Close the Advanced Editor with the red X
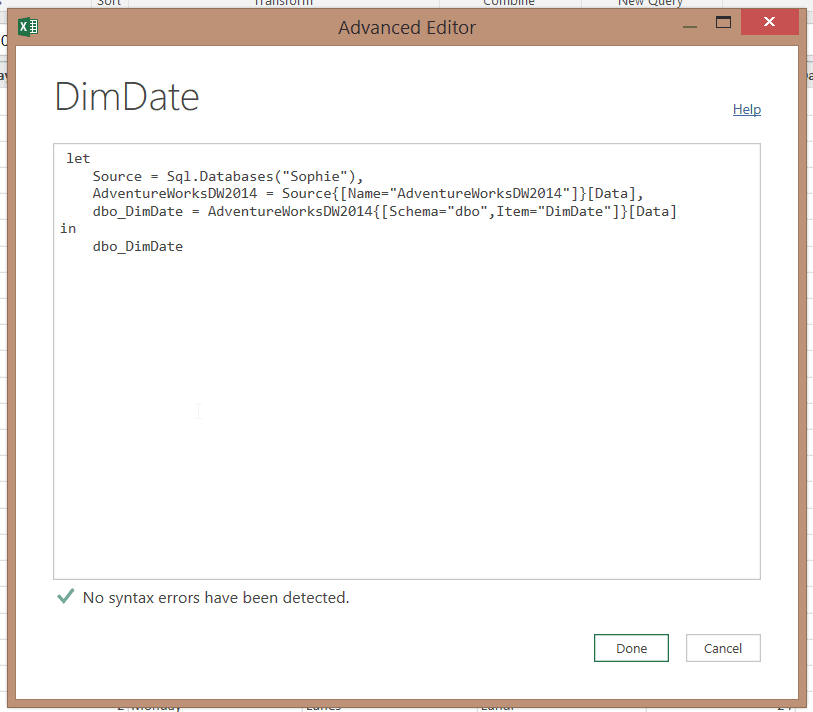Viewport: 813px width, 712px height. (768, 22)
